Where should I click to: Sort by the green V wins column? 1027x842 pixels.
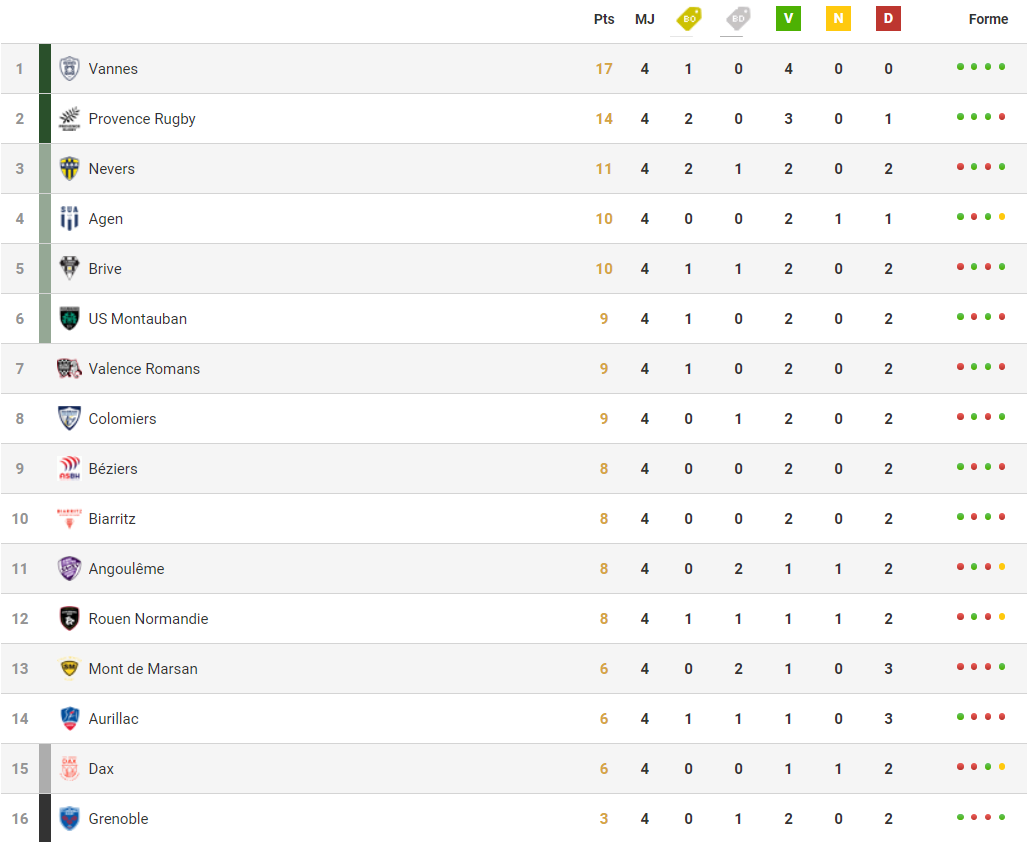pyautogui.click(x=788, y=18)
